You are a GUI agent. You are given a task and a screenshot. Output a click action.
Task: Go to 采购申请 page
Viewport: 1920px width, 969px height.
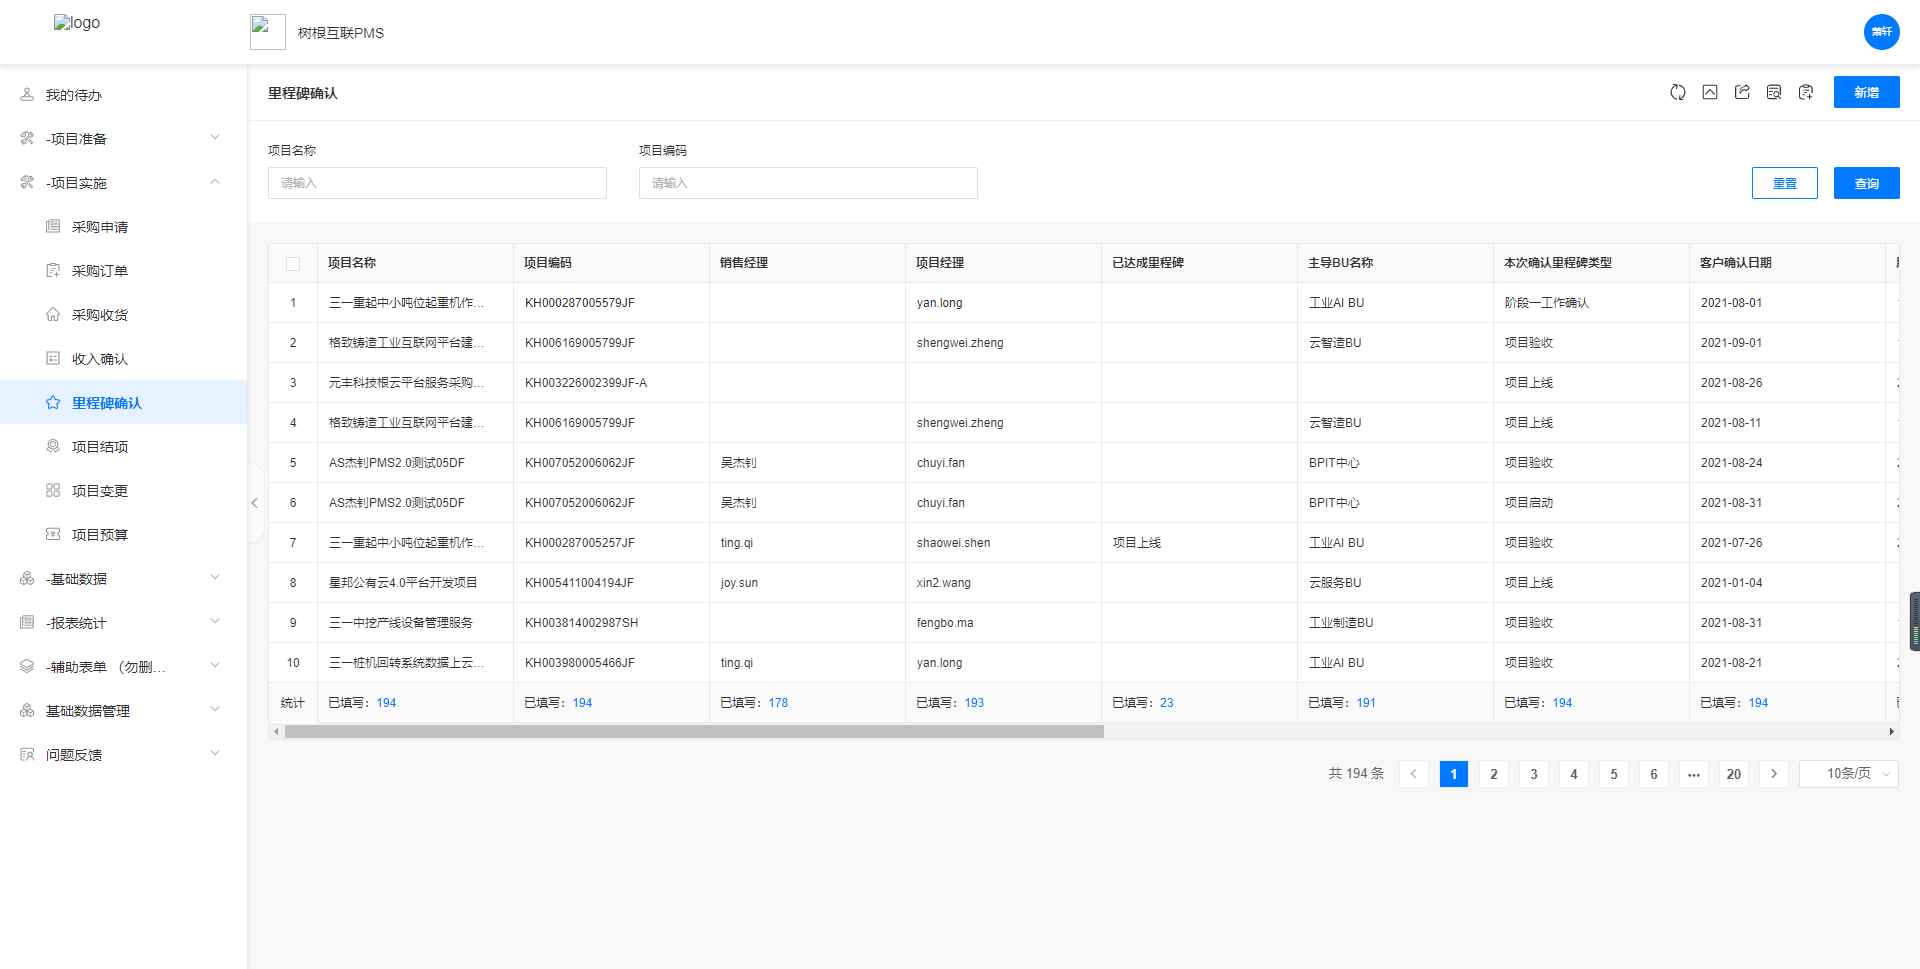(124, 227)
